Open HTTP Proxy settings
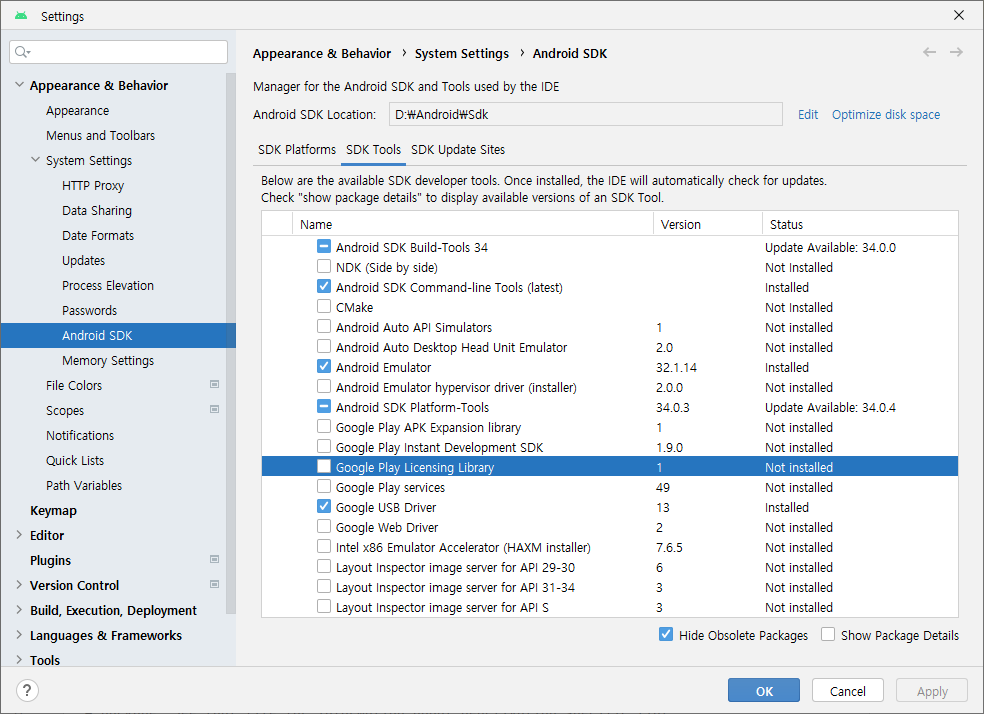The image size is (984, 714). [93, 186]
